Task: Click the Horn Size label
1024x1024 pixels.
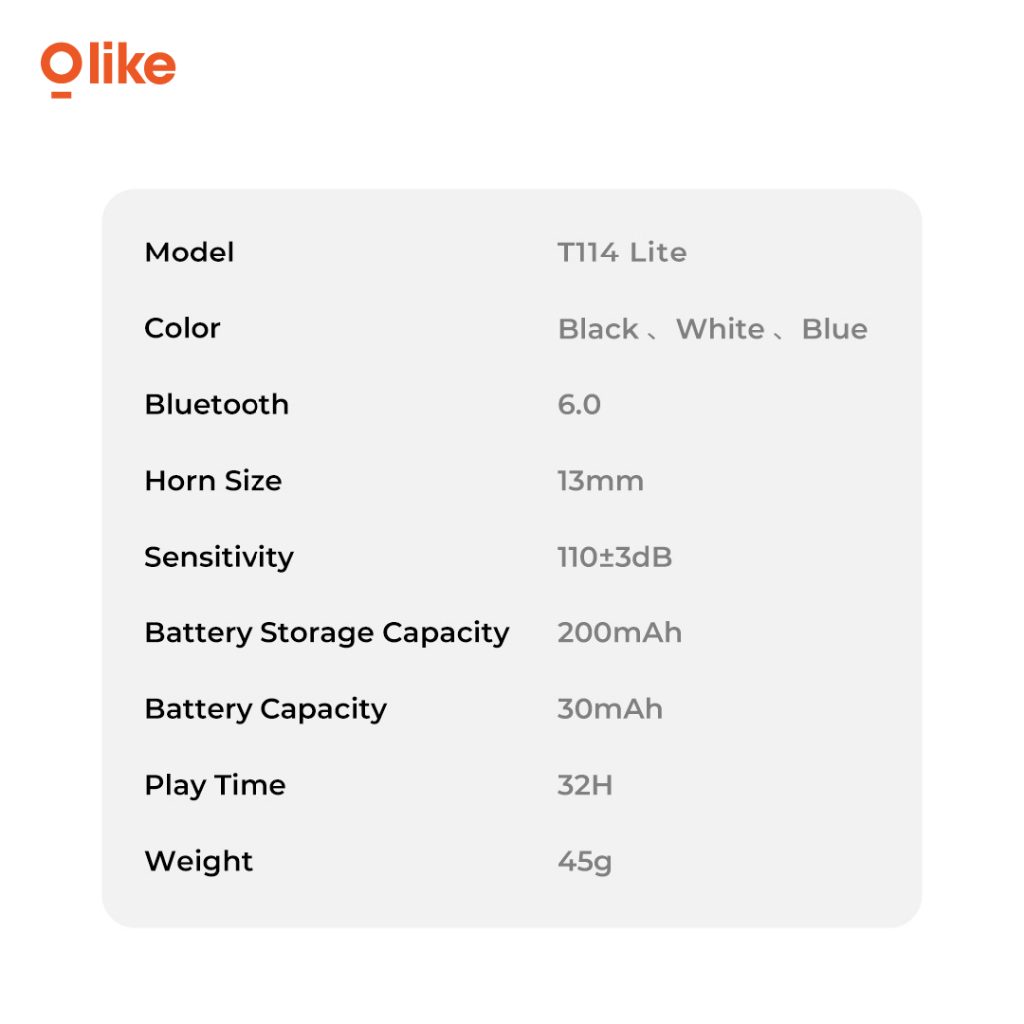Action: (213, 480)
